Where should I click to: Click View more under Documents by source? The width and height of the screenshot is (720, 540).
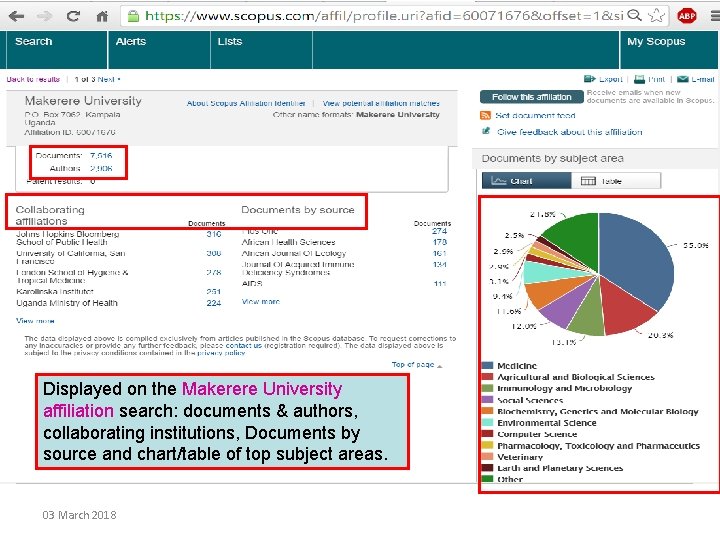click(x=261, y=302)
